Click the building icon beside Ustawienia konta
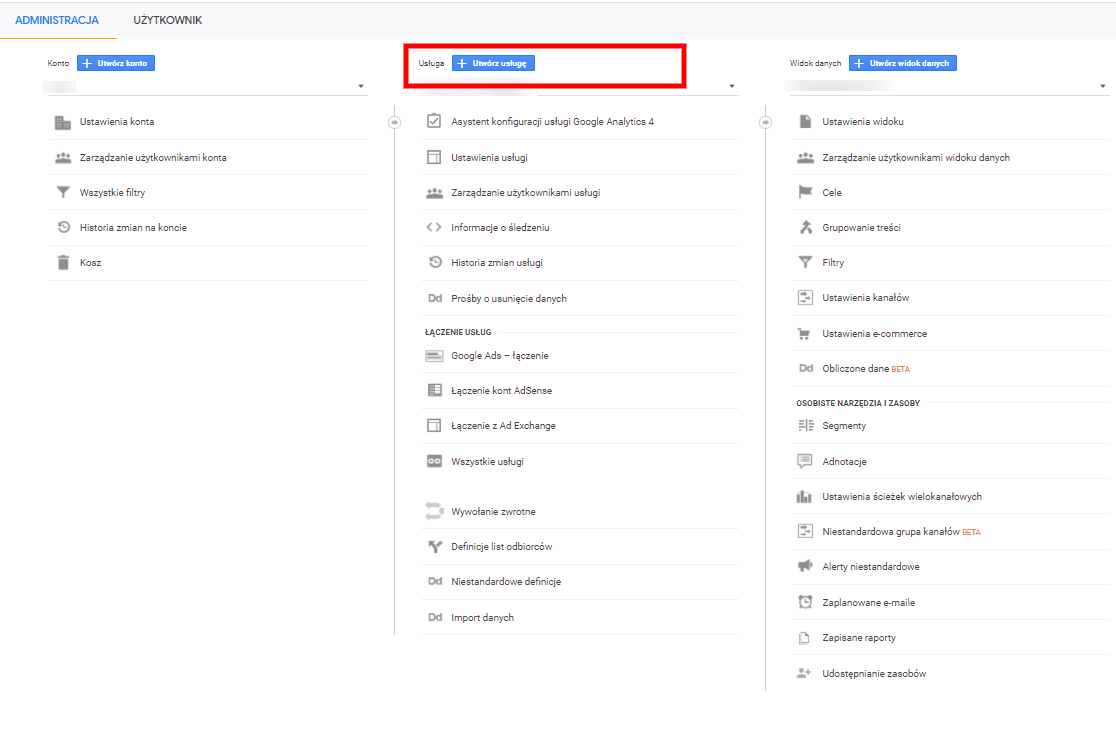1116x729 pixels. [x=63, y=122]
